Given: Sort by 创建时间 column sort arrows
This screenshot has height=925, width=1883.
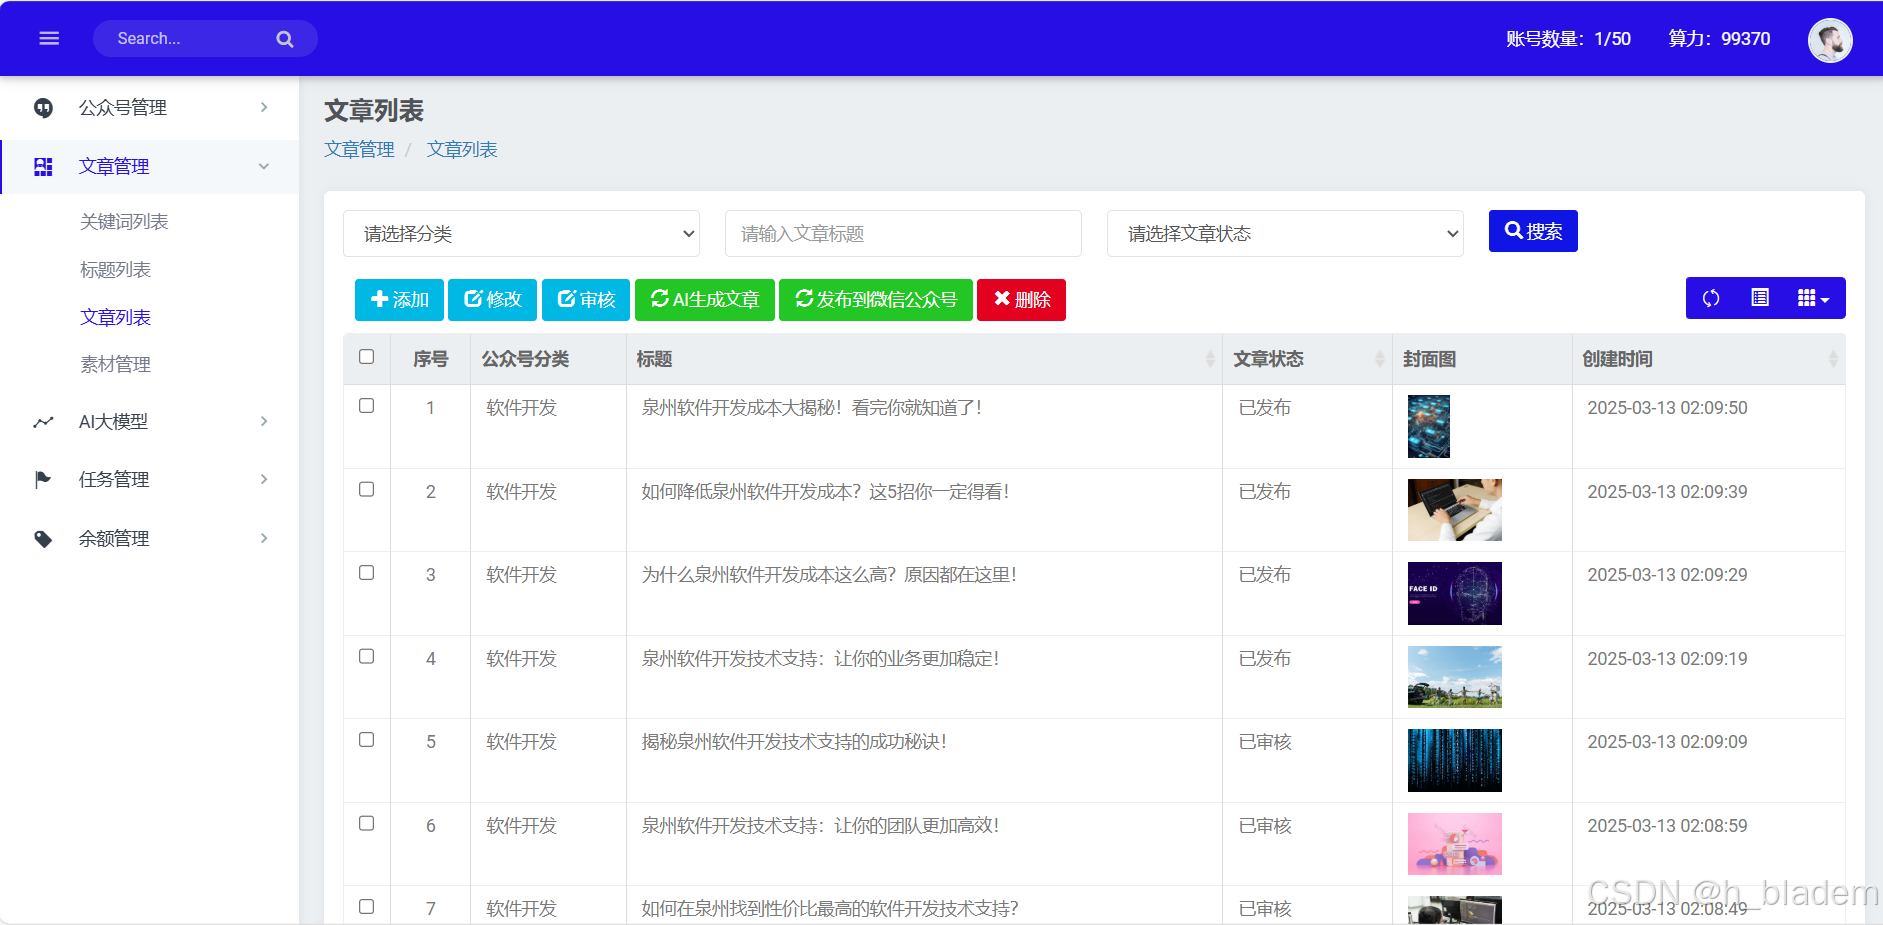Looking at the screenshot, I should point(1833,359).
